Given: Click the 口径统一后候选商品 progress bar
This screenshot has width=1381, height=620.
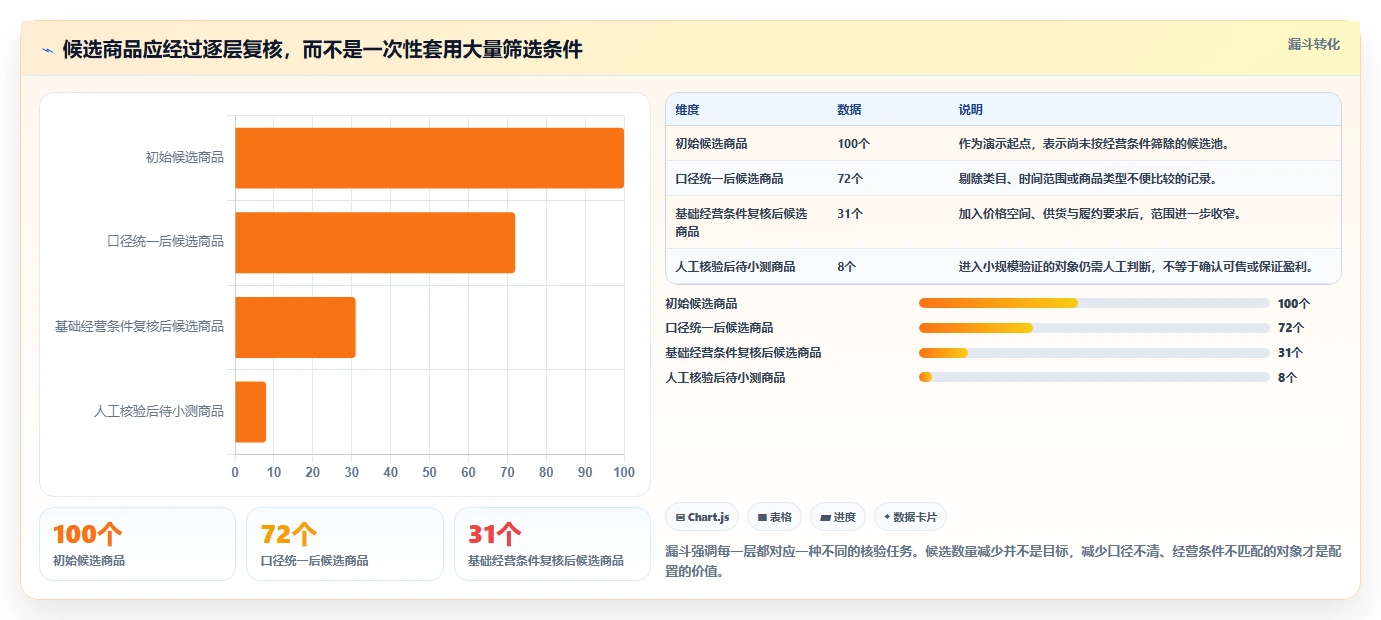Looking at the screenshot, I should 1094,328.
